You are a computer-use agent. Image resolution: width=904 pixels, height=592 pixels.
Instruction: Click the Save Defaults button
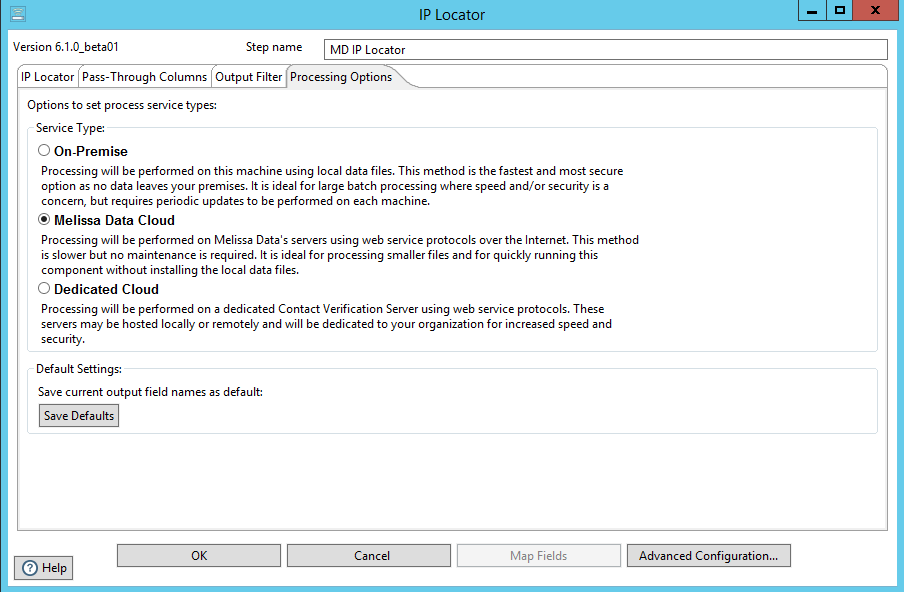pos(79,416)
